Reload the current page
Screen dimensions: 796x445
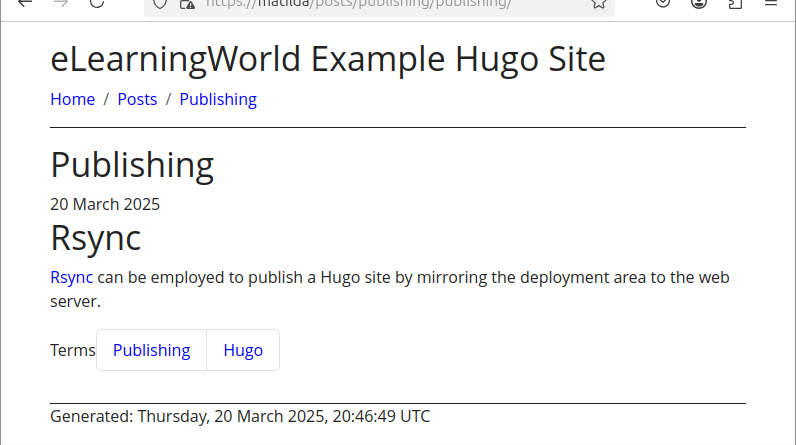click(x=97, y=3)
